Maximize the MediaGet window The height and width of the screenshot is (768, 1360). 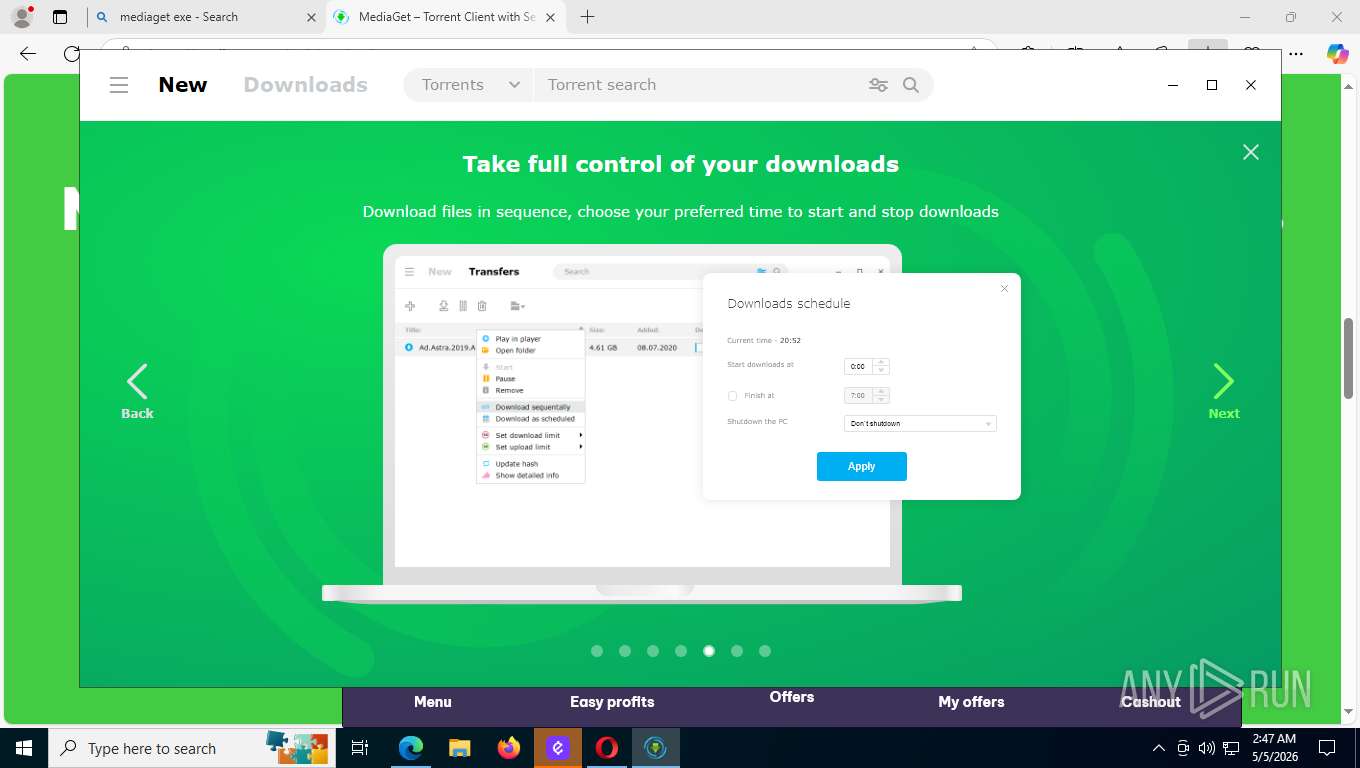tap(1212, 85)
